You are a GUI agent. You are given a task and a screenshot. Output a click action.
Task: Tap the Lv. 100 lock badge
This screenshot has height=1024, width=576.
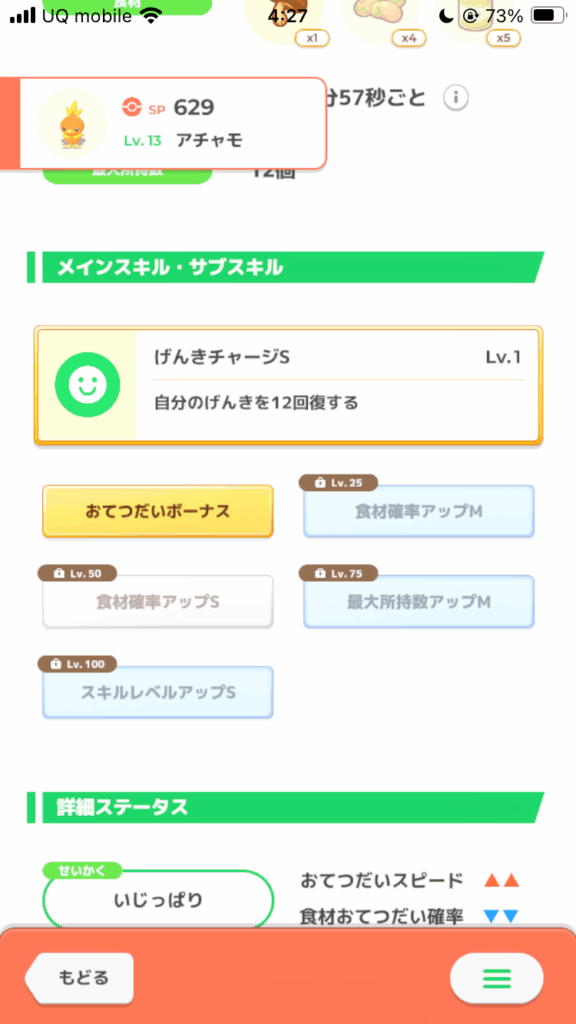[x=77, y=664]
